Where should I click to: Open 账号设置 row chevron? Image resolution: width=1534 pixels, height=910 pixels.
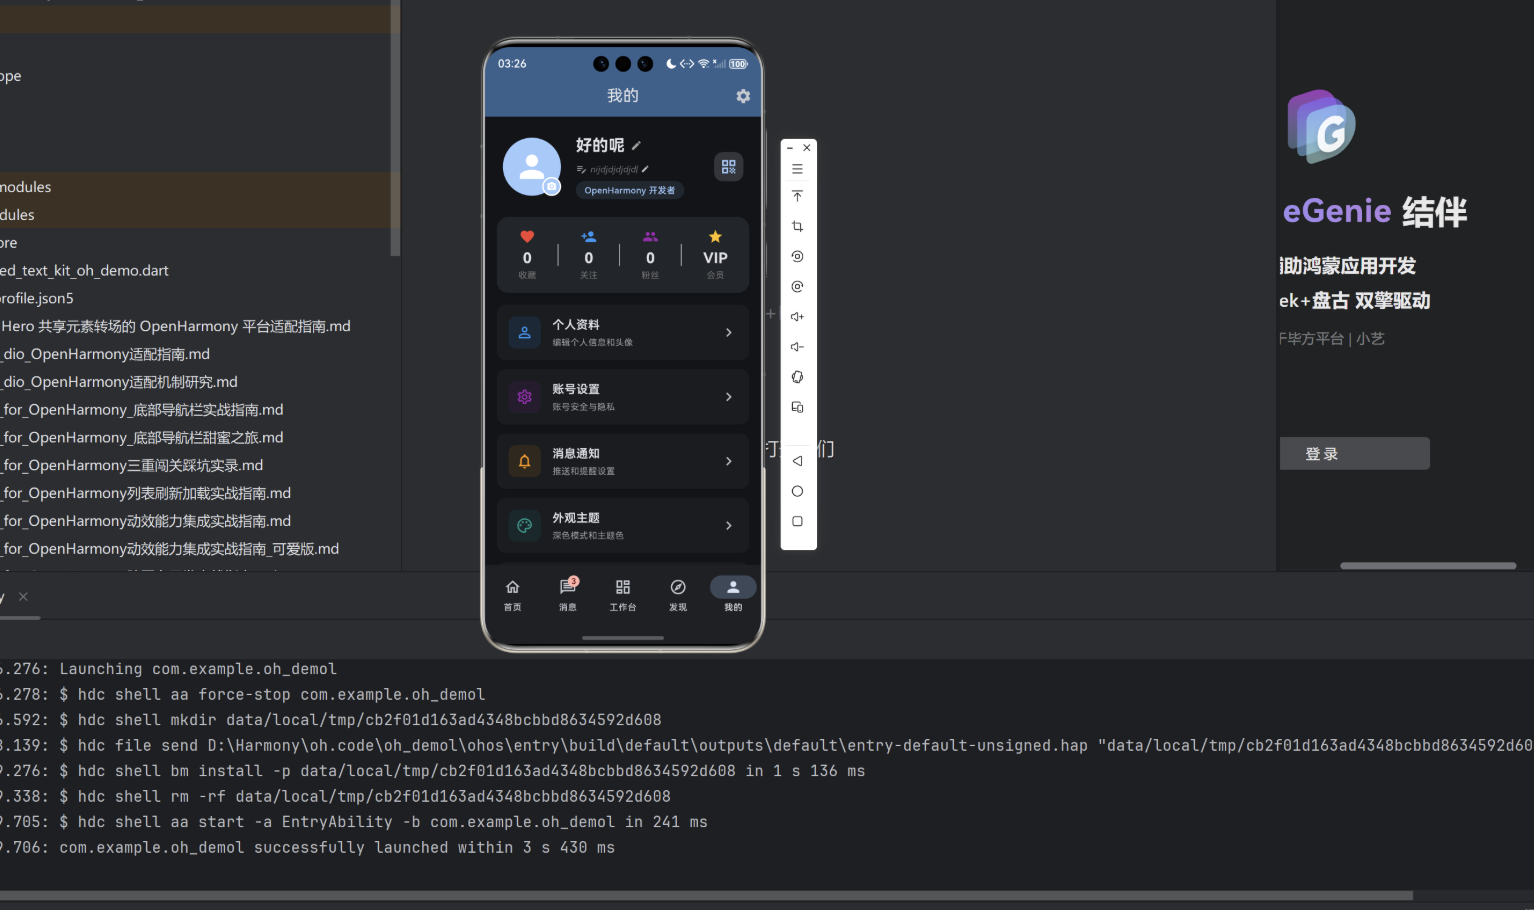pos(728,397)
